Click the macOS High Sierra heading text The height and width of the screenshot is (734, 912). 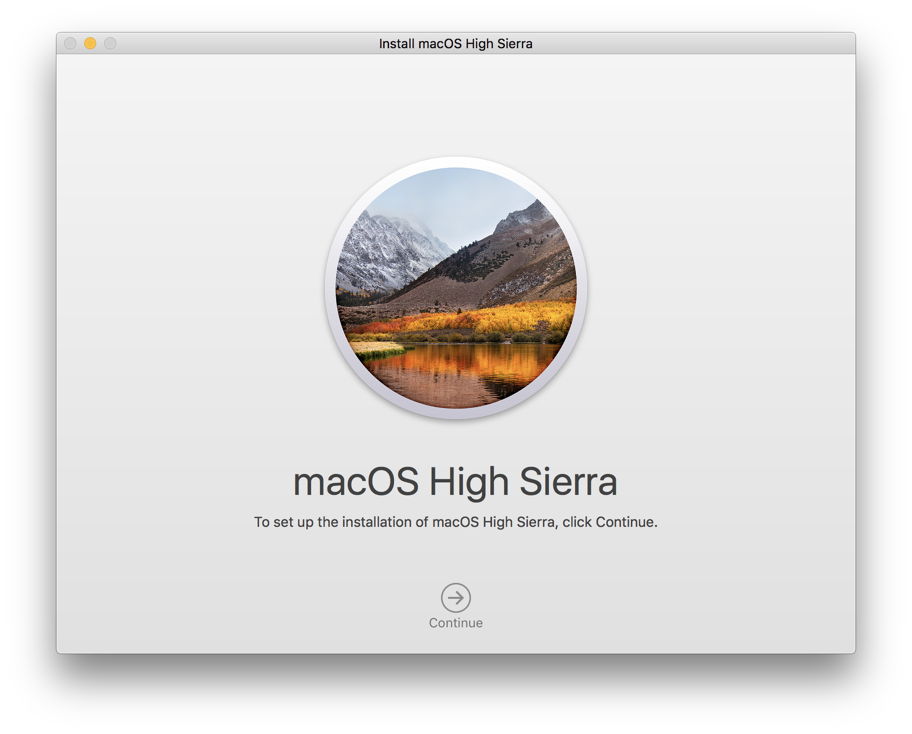click(x=456, y=481)
